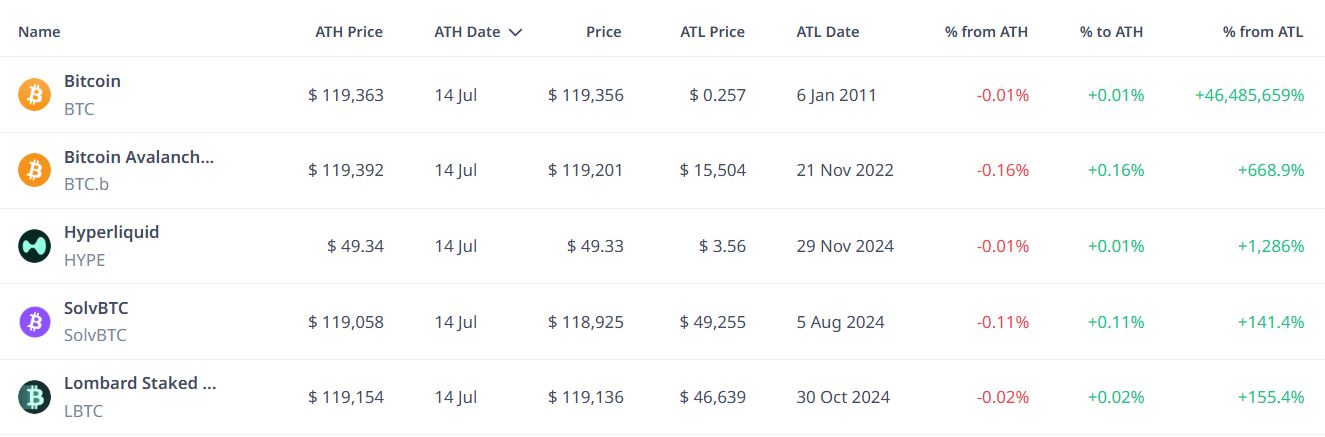Open the Bitcoin name link
This screenshot has height=437, width=1325.
(92, 81)
